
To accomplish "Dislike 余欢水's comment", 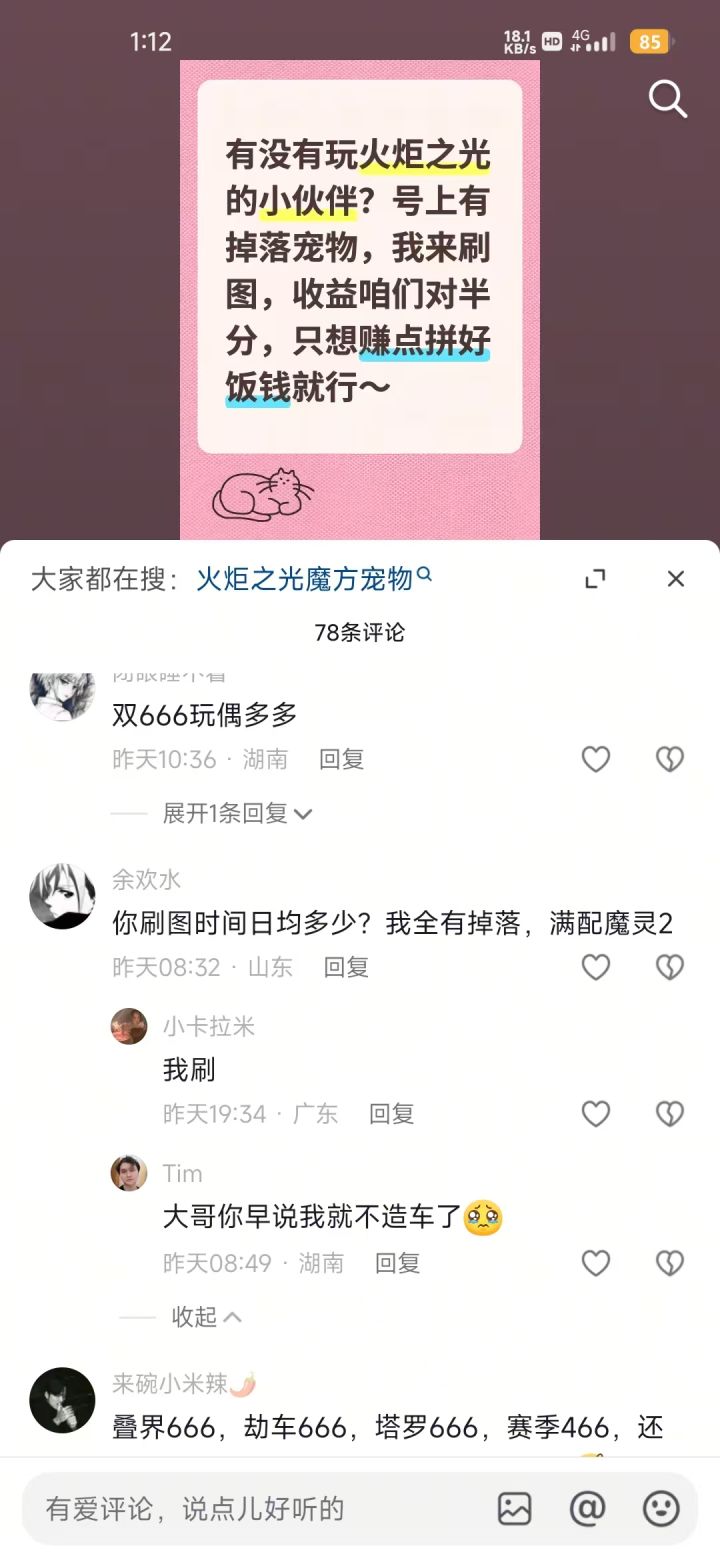I will [x=669, y=967].
